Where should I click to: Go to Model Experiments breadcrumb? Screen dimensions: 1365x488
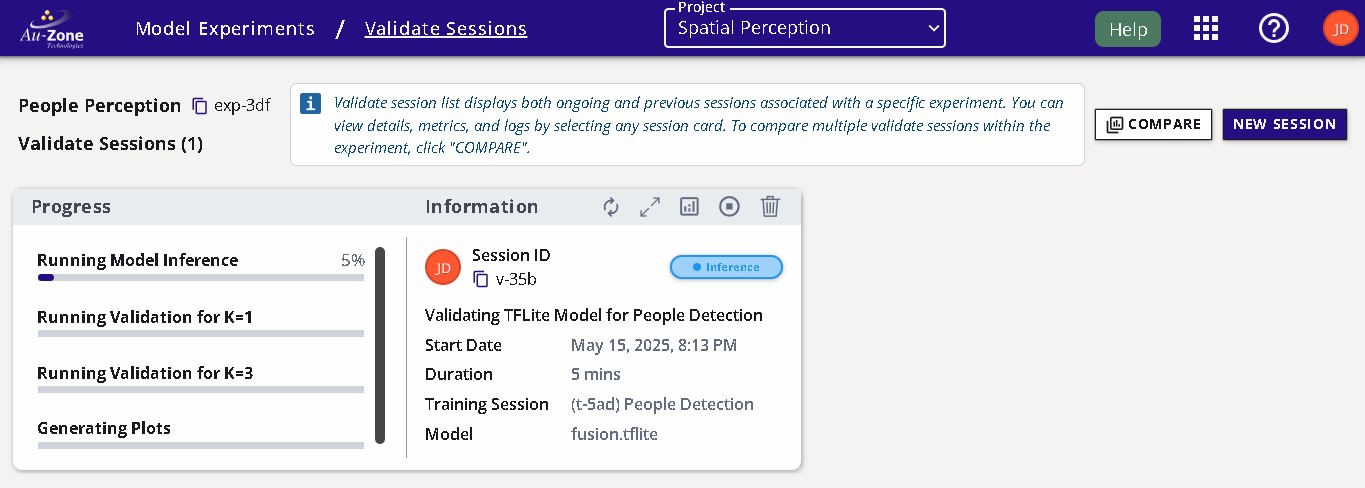225,29
